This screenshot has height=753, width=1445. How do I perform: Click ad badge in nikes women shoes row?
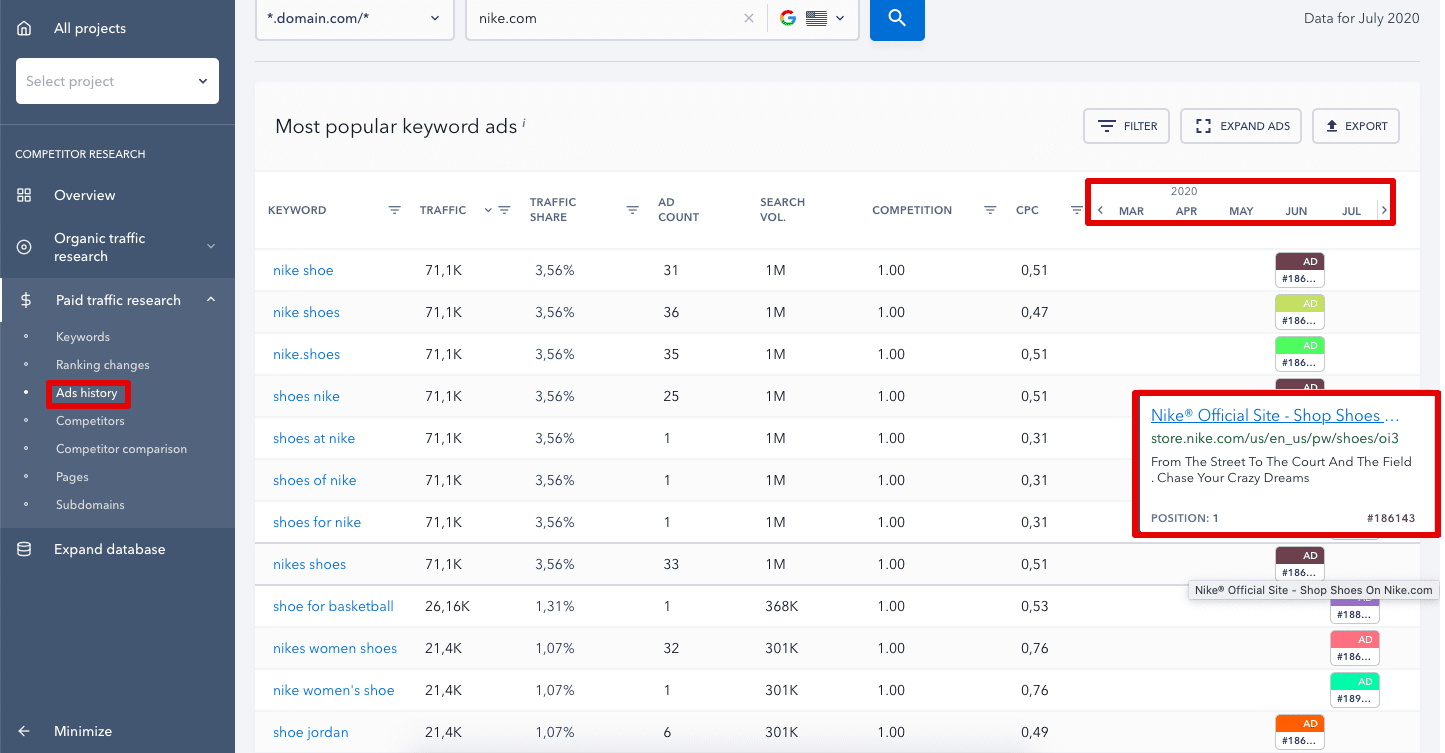pyautogui.click(x=1355, y=648)
